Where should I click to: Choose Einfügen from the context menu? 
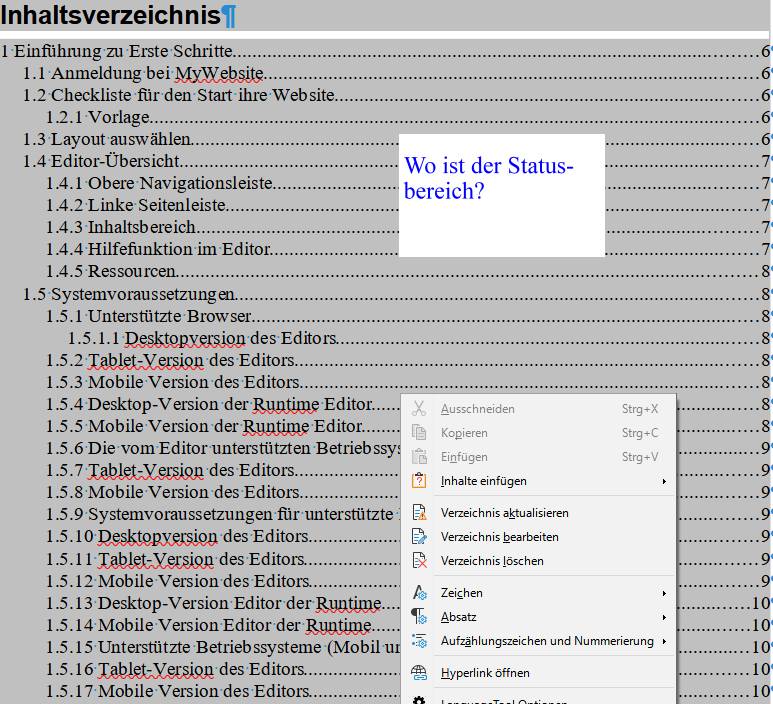pos(538,457)
